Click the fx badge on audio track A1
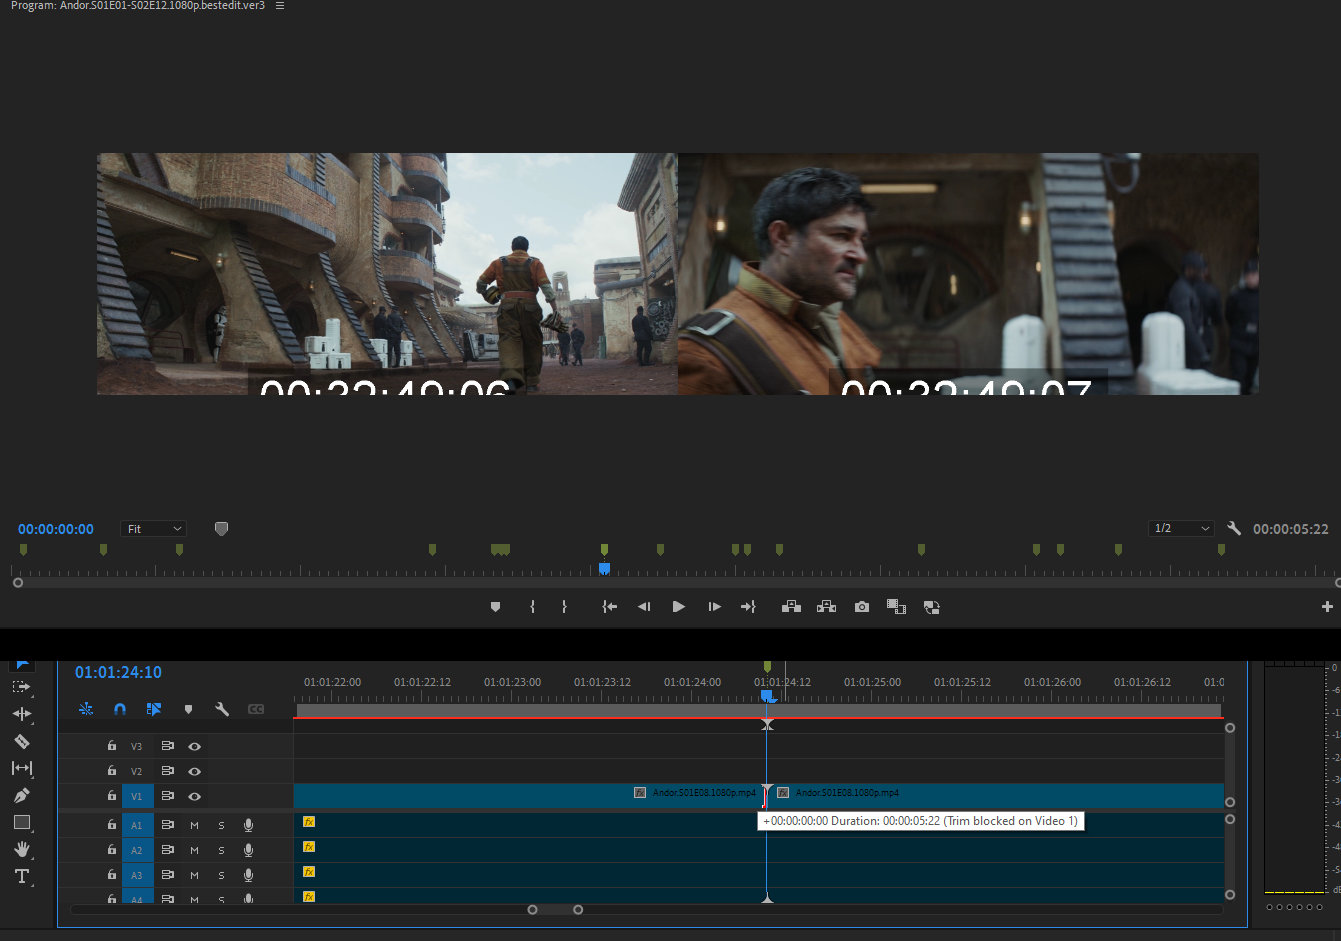 coord(309,822)
